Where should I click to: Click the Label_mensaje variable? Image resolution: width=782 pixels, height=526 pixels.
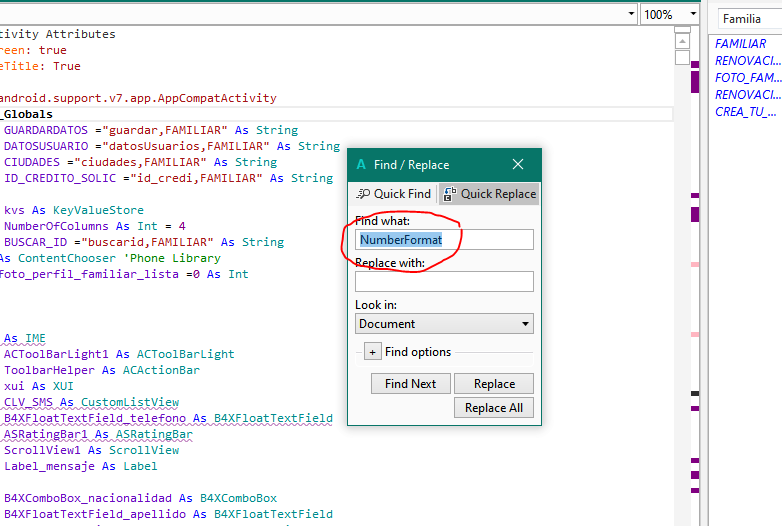[49, 466]
